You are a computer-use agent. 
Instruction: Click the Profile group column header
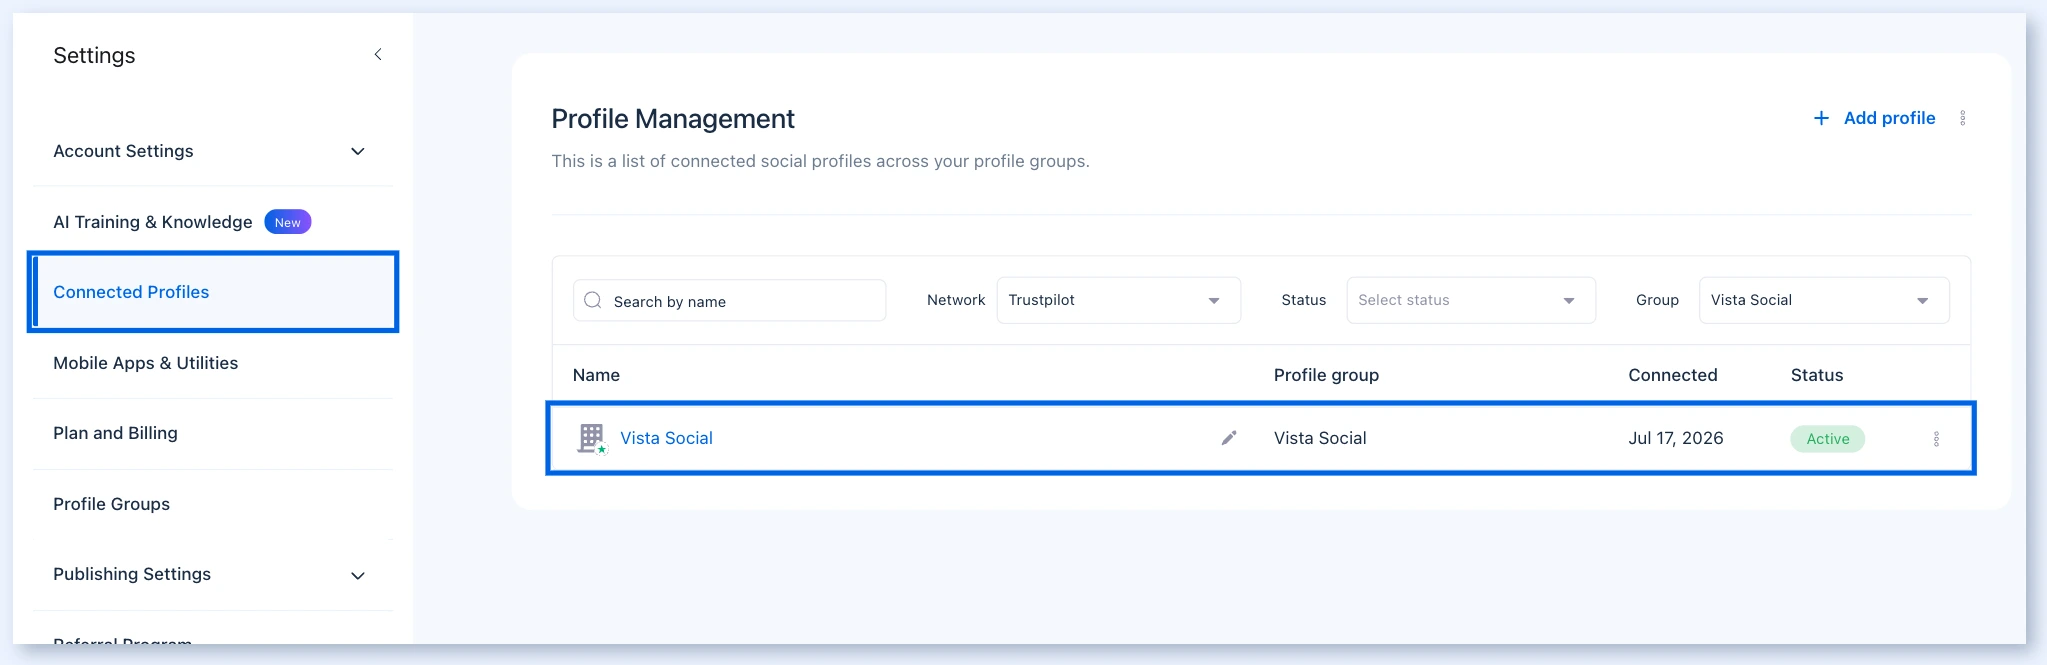[1326, 375]
